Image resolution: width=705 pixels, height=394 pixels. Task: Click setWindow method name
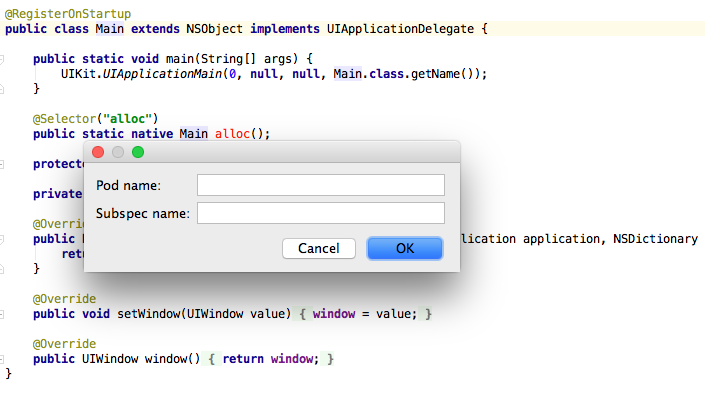click(x=148, y=313)
